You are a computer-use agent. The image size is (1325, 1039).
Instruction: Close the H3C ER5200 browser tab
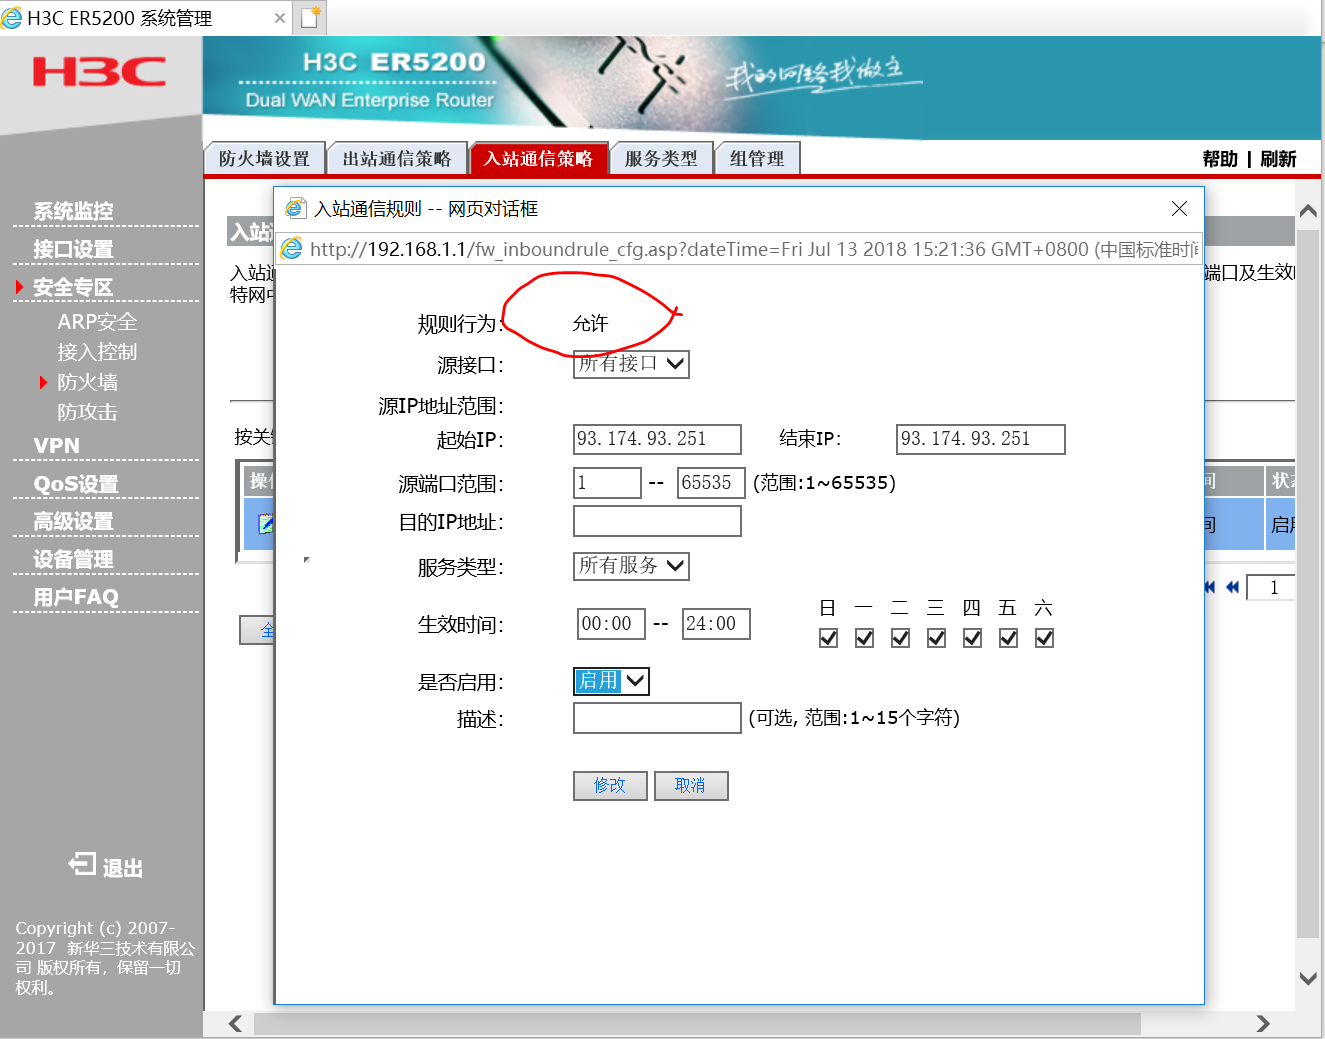[280, 18]
